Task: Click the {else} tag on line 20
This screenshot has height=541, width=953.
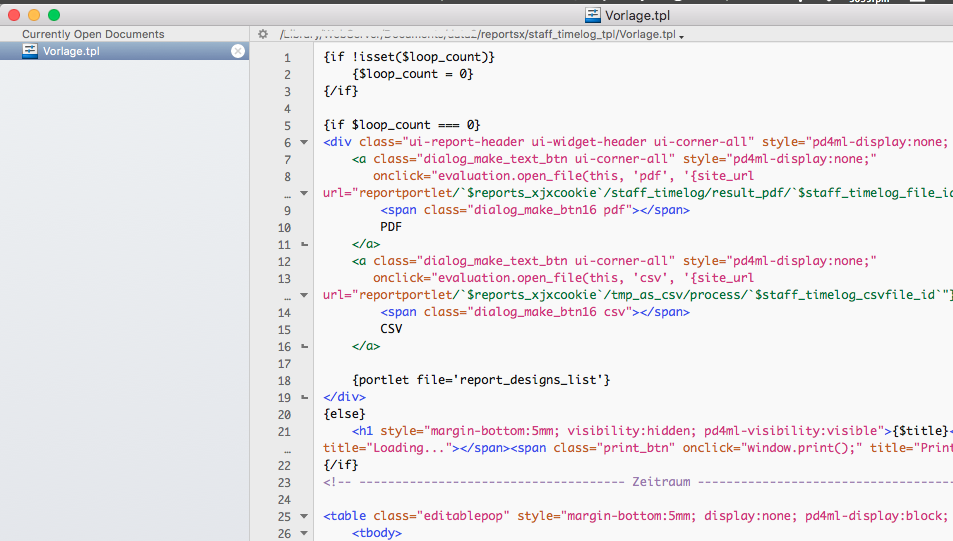Action: click(345, 414)
